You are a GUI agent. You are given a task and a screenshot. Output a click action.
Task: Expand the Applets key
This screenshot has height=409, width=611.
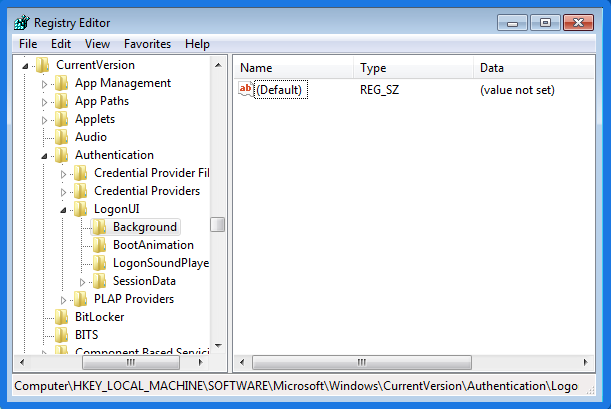pos(44,120)
